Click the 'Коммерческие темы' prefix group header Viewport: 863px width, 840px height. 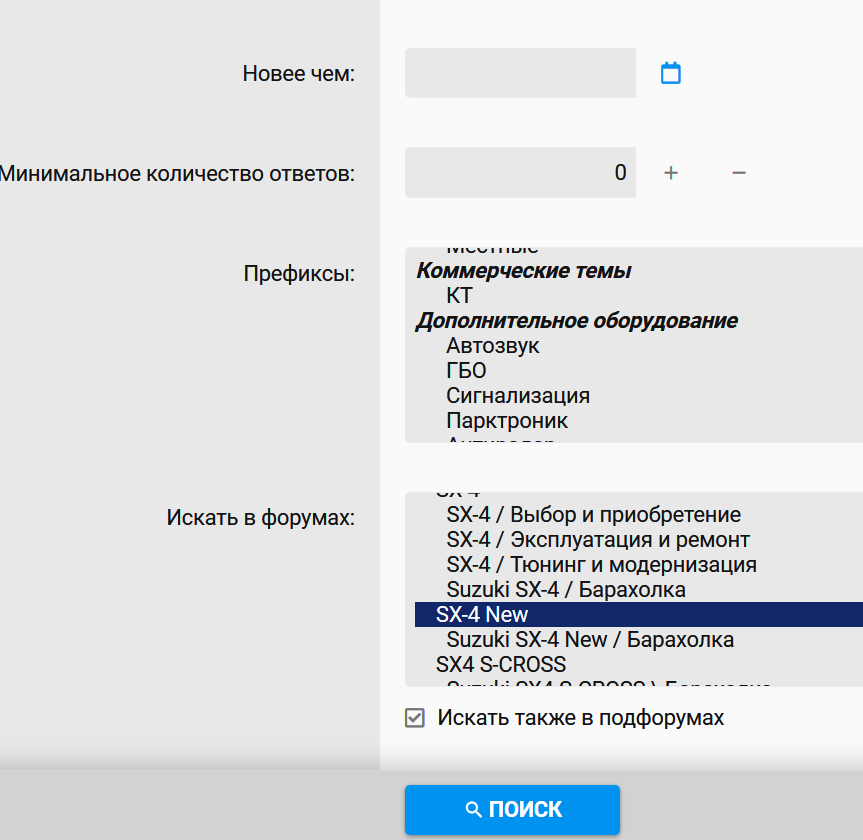[523, 271]
